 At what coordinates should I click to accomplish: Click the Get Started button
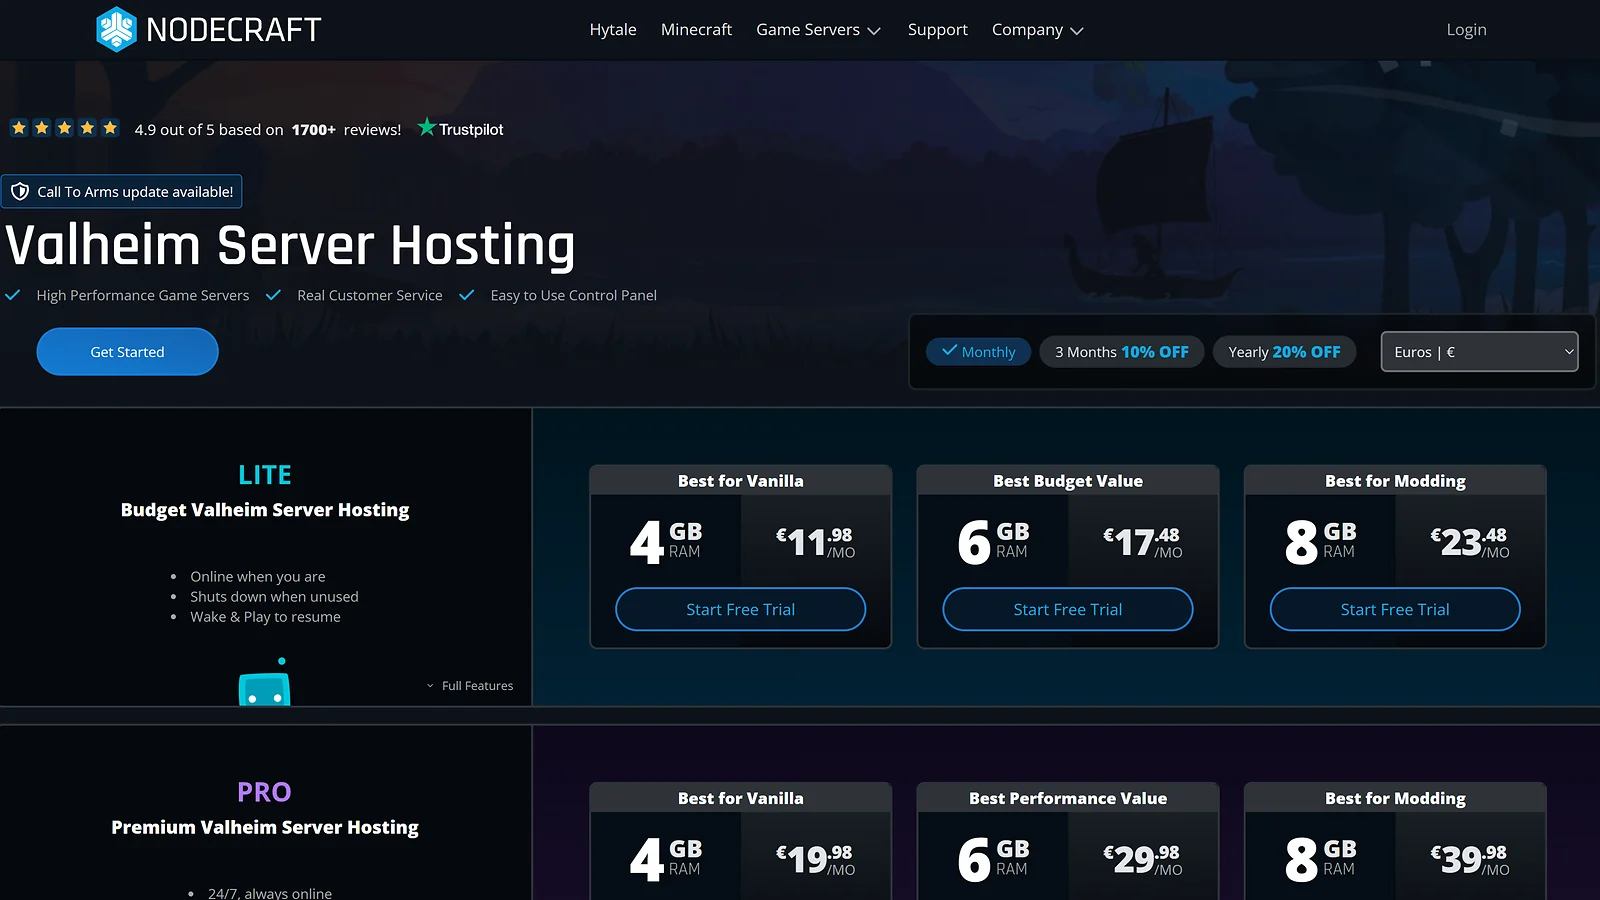(127, 352)
